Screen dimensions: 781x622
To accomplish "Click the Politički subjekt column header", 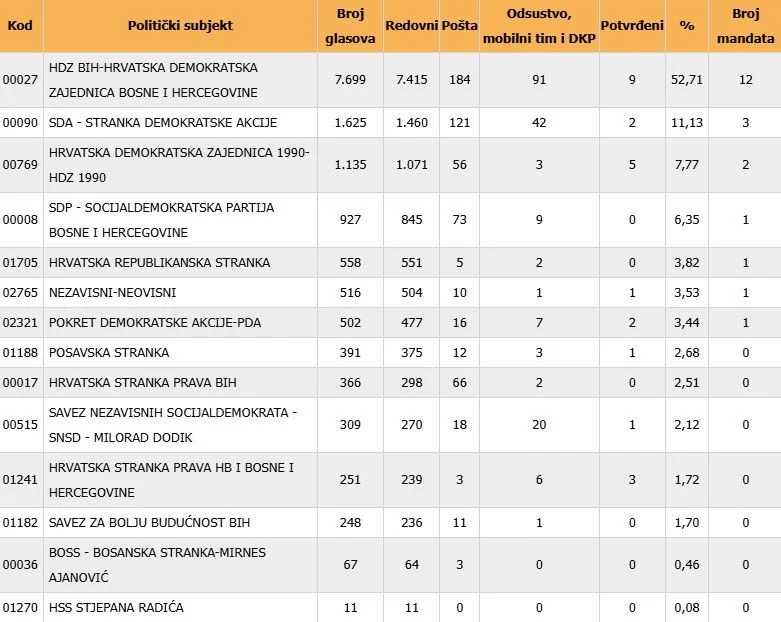I will [x=180, y=25].
